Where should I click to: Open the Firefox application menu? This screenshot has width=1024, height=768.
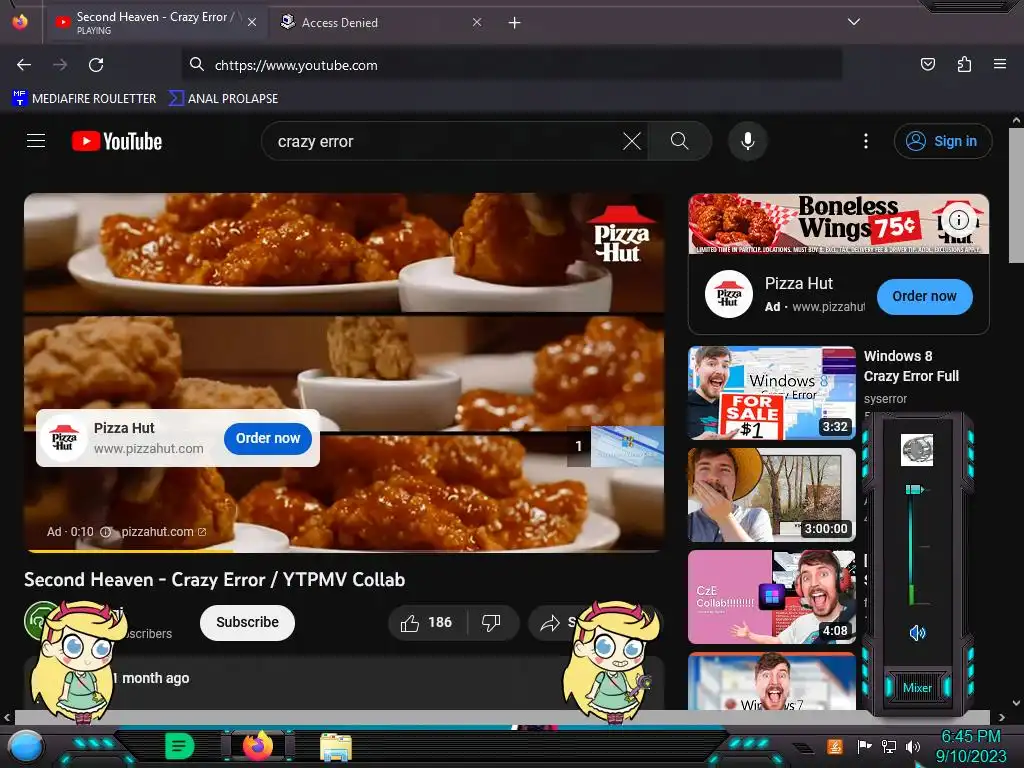pyautogui.click(x=999, y=64)
